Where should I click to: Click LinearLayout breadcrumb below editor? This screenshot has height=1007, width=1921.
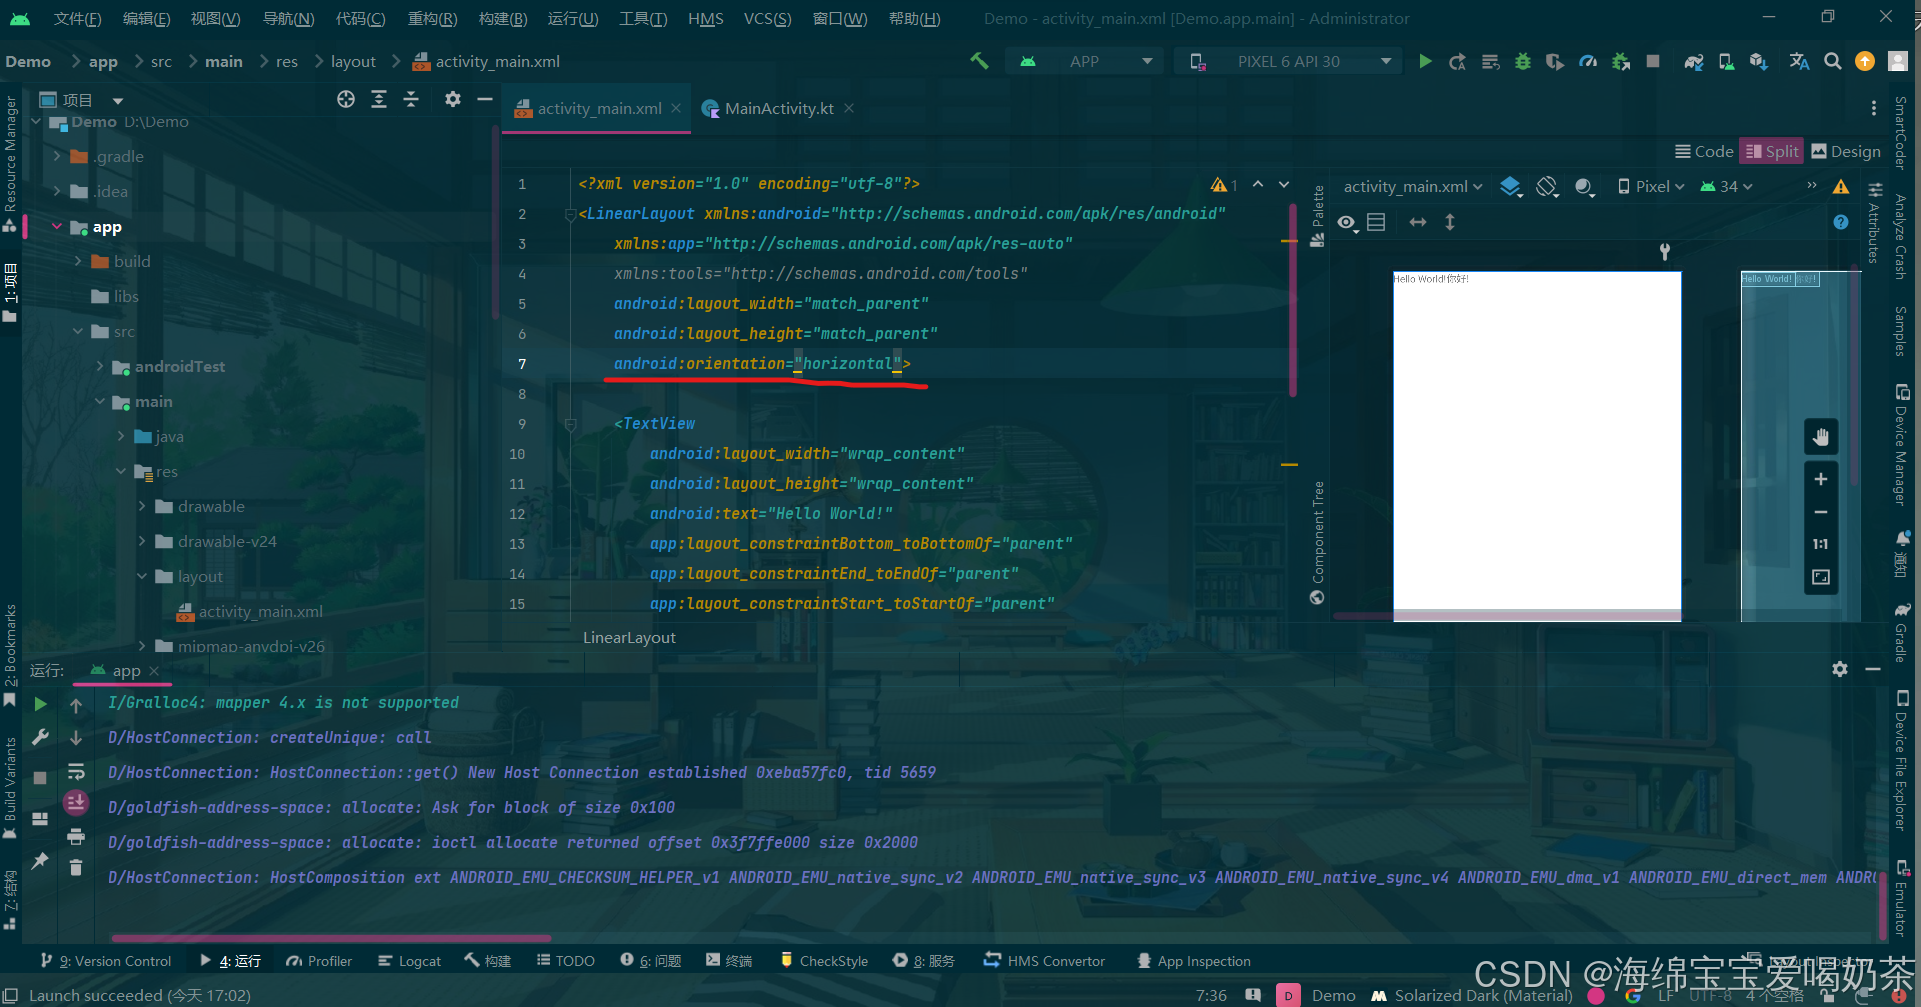click(629, 637)
